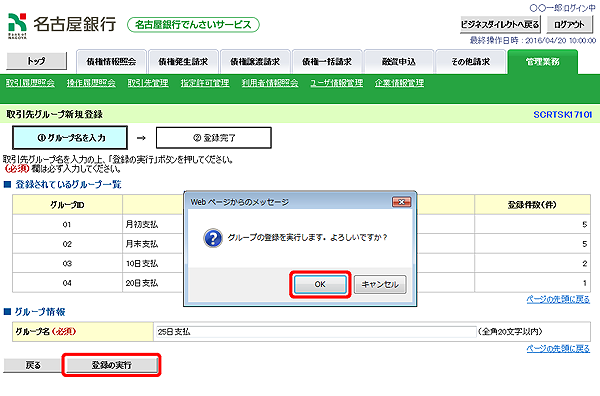Click the 登録の実行 button
Screen dimensions: 600x396
(x=111, y=365)
